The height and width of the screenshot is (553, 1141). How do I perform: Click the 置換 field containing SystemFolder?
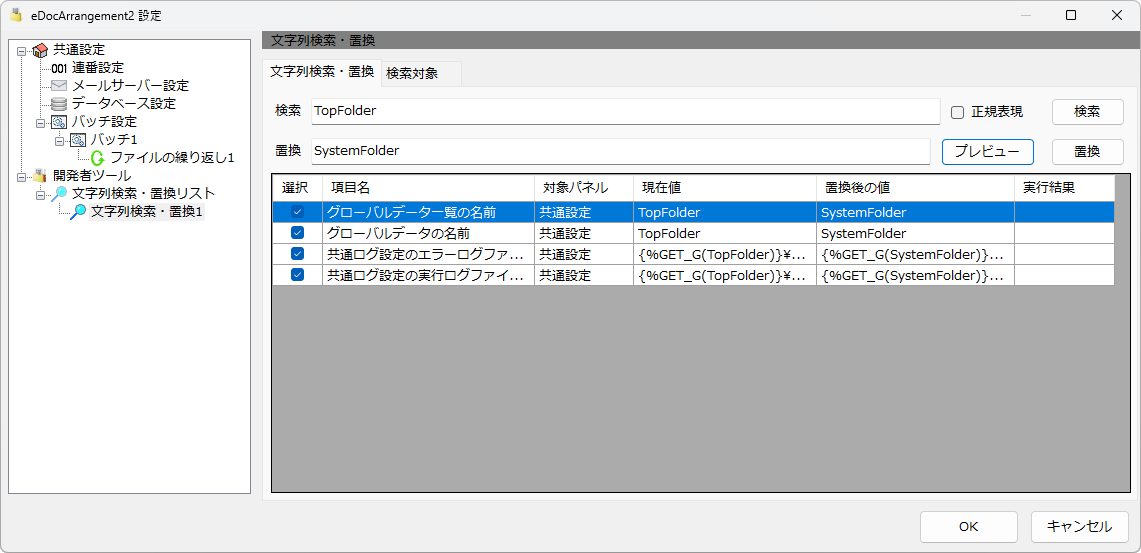coord(621,151)
